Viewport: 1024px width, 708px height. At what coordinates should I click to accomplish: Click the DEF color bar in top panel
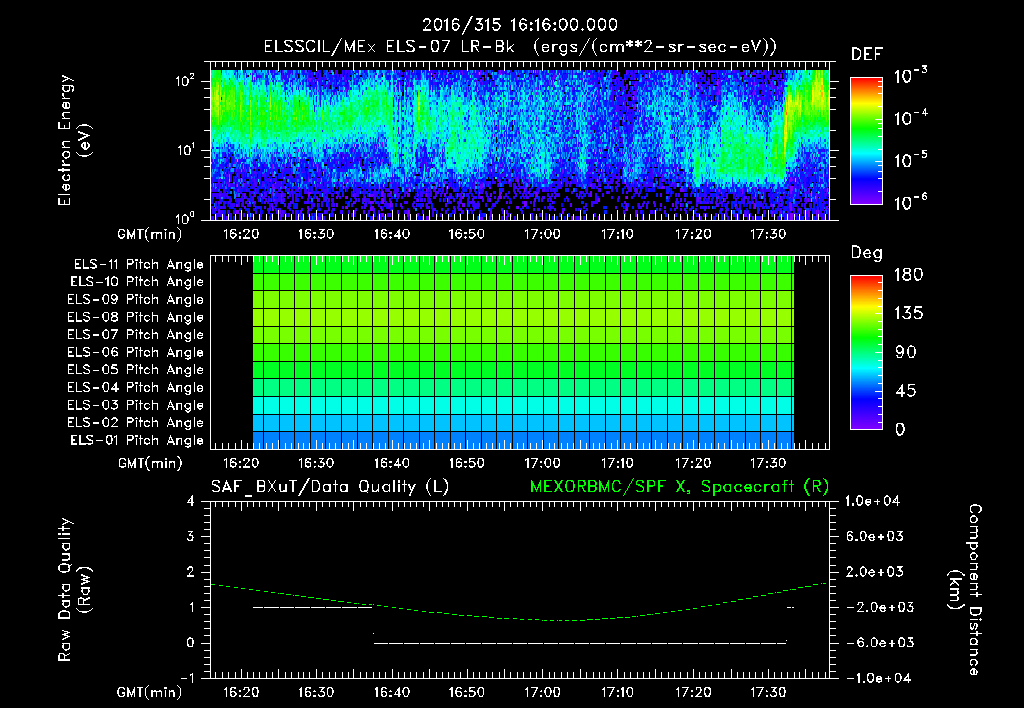click(x=866, y=141)
